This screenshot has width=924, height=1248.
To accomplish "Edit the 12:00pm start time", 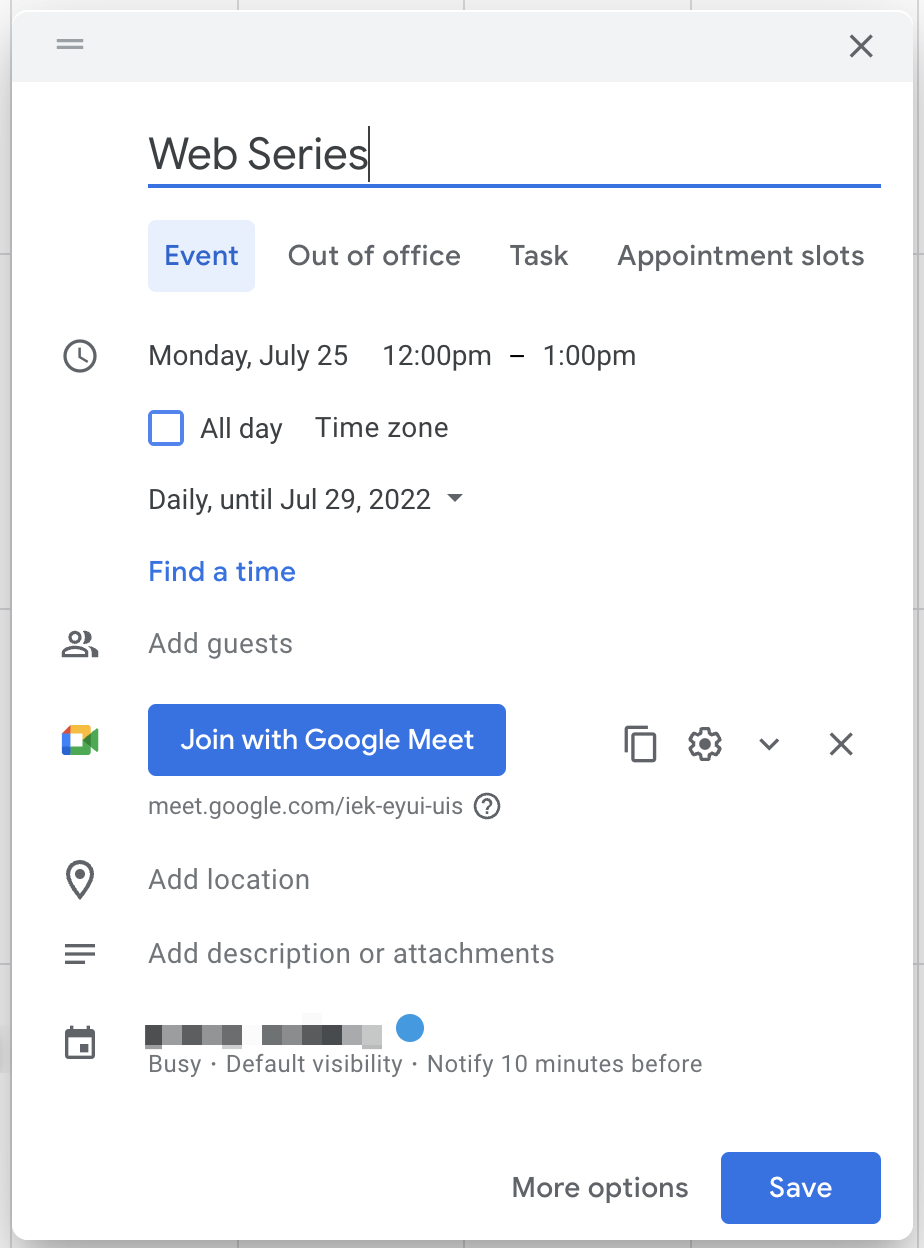I will point(437,356).
